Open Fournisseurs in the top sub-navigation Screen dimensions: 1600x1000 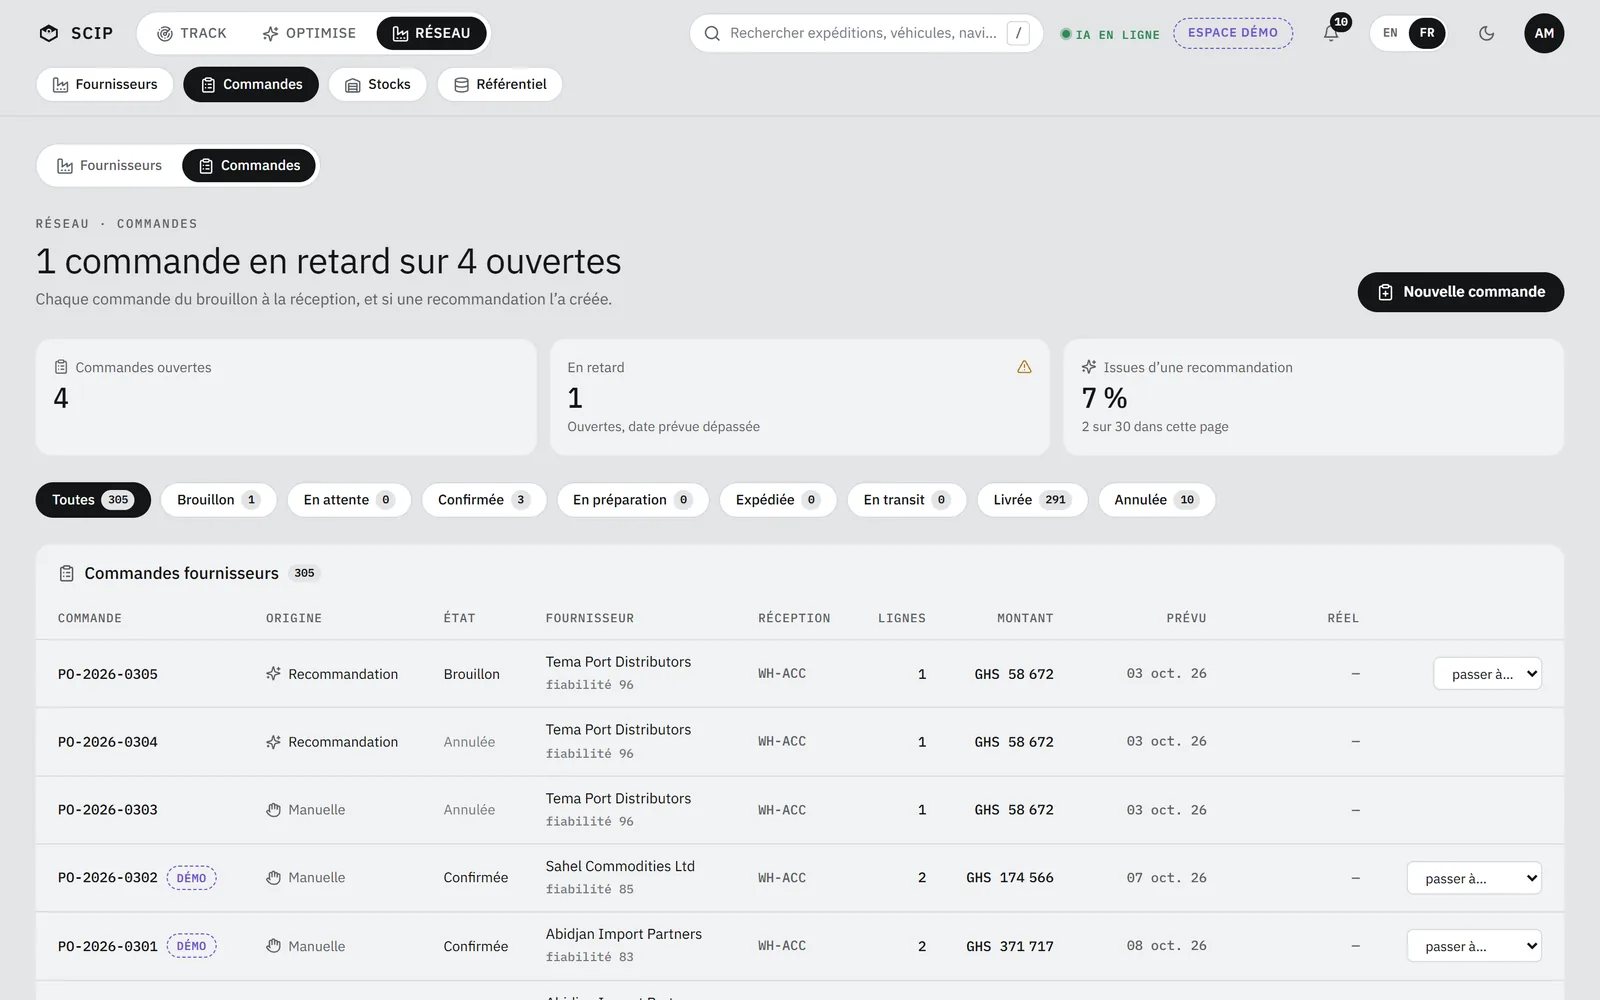pyautogui.click(x=105, y=85)
